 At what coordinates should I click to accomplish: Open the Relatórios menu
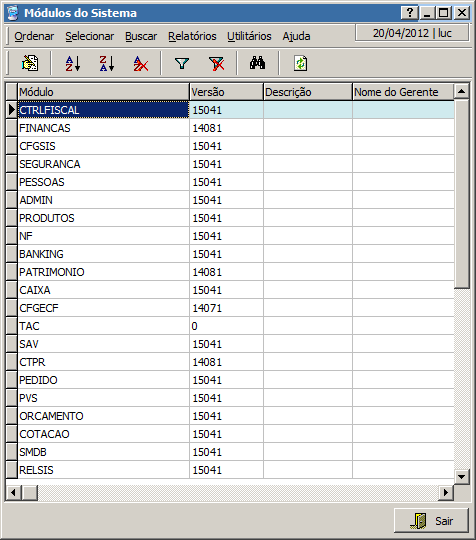pyautogui.click(x=192, y=36)
